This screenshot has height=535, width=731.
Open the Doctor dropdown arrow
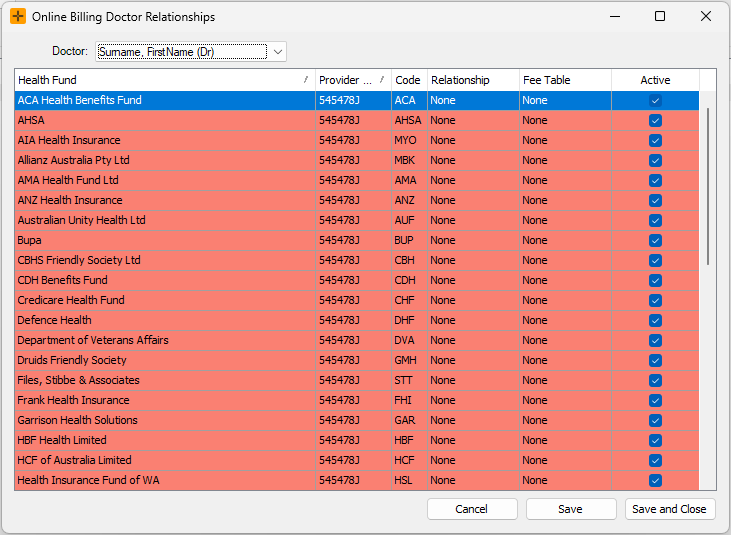(278, 52)
